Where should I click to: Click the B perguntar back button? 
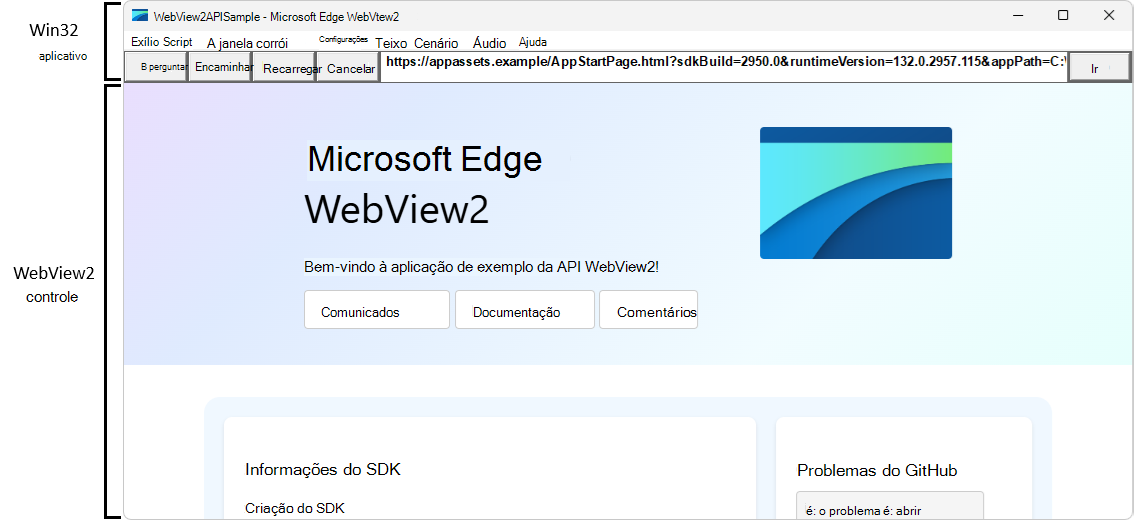coord(156,67)
